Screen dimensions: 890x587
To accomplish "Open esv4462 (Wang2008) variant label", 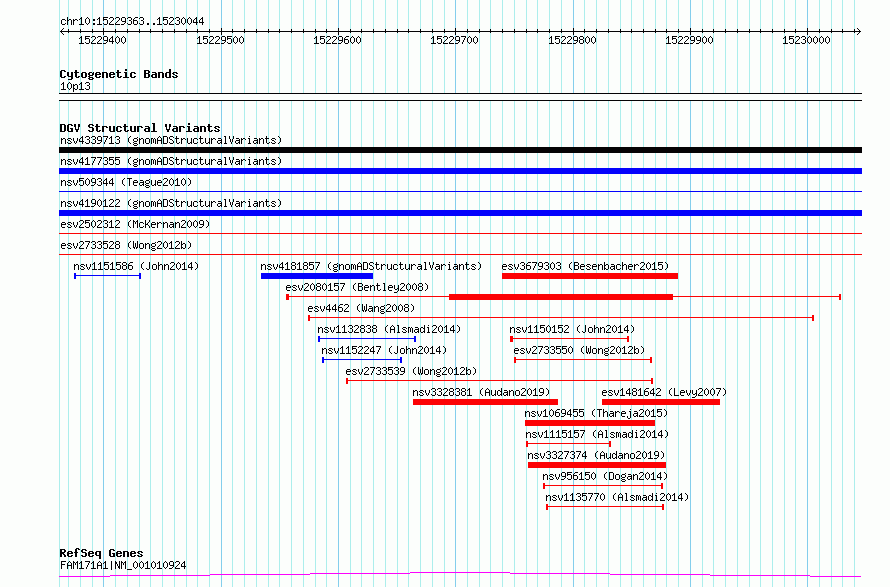I will click(361, 308).
